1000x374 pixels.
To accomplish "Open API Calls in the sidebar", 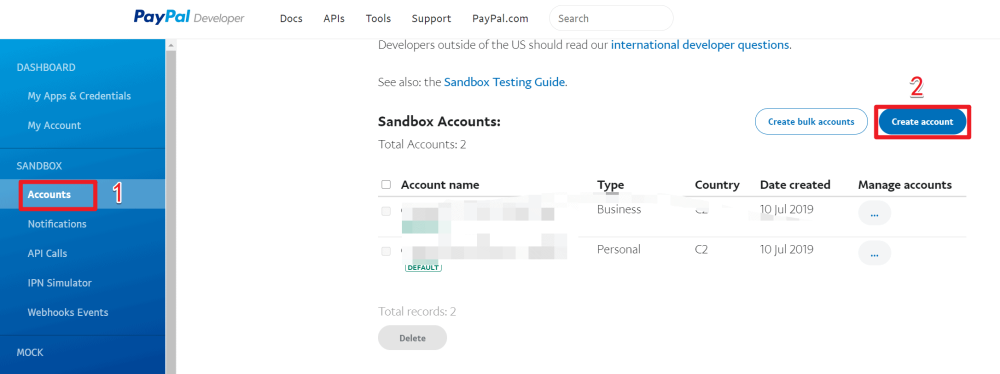I will coord(47,253).
